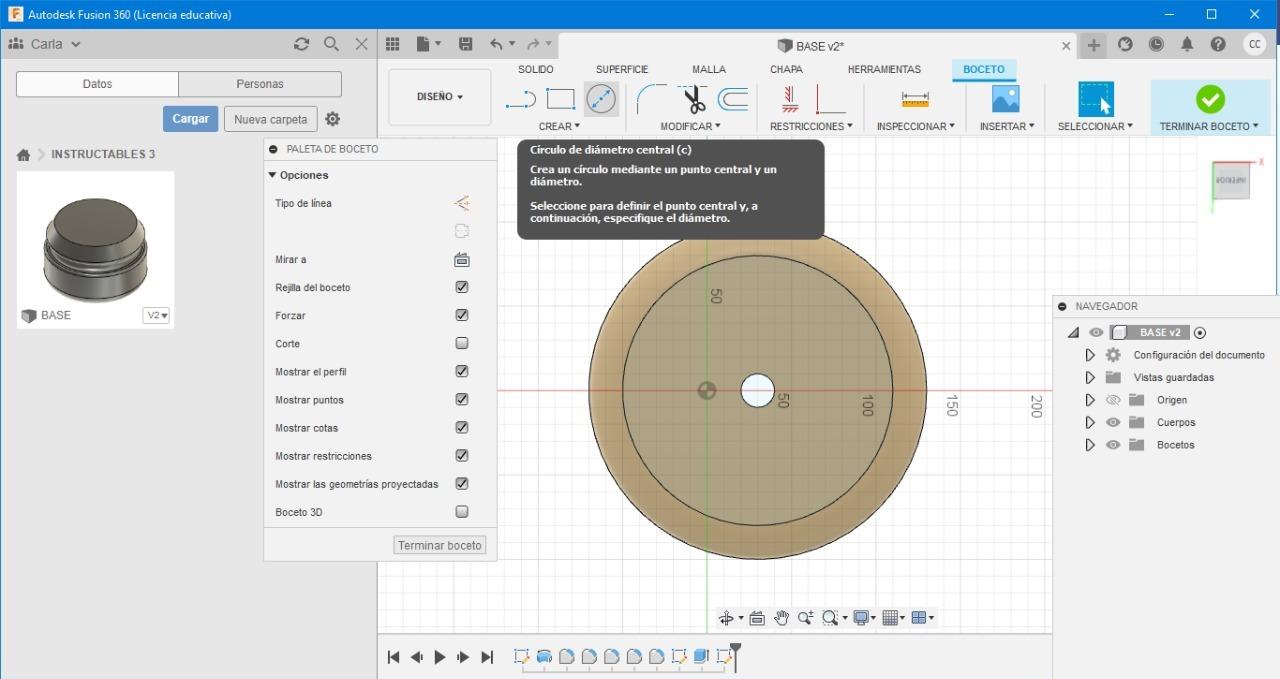1280x679 pixels.
Task: Disable the Rejilla del boceto checkbox
Action: (462, 287)
